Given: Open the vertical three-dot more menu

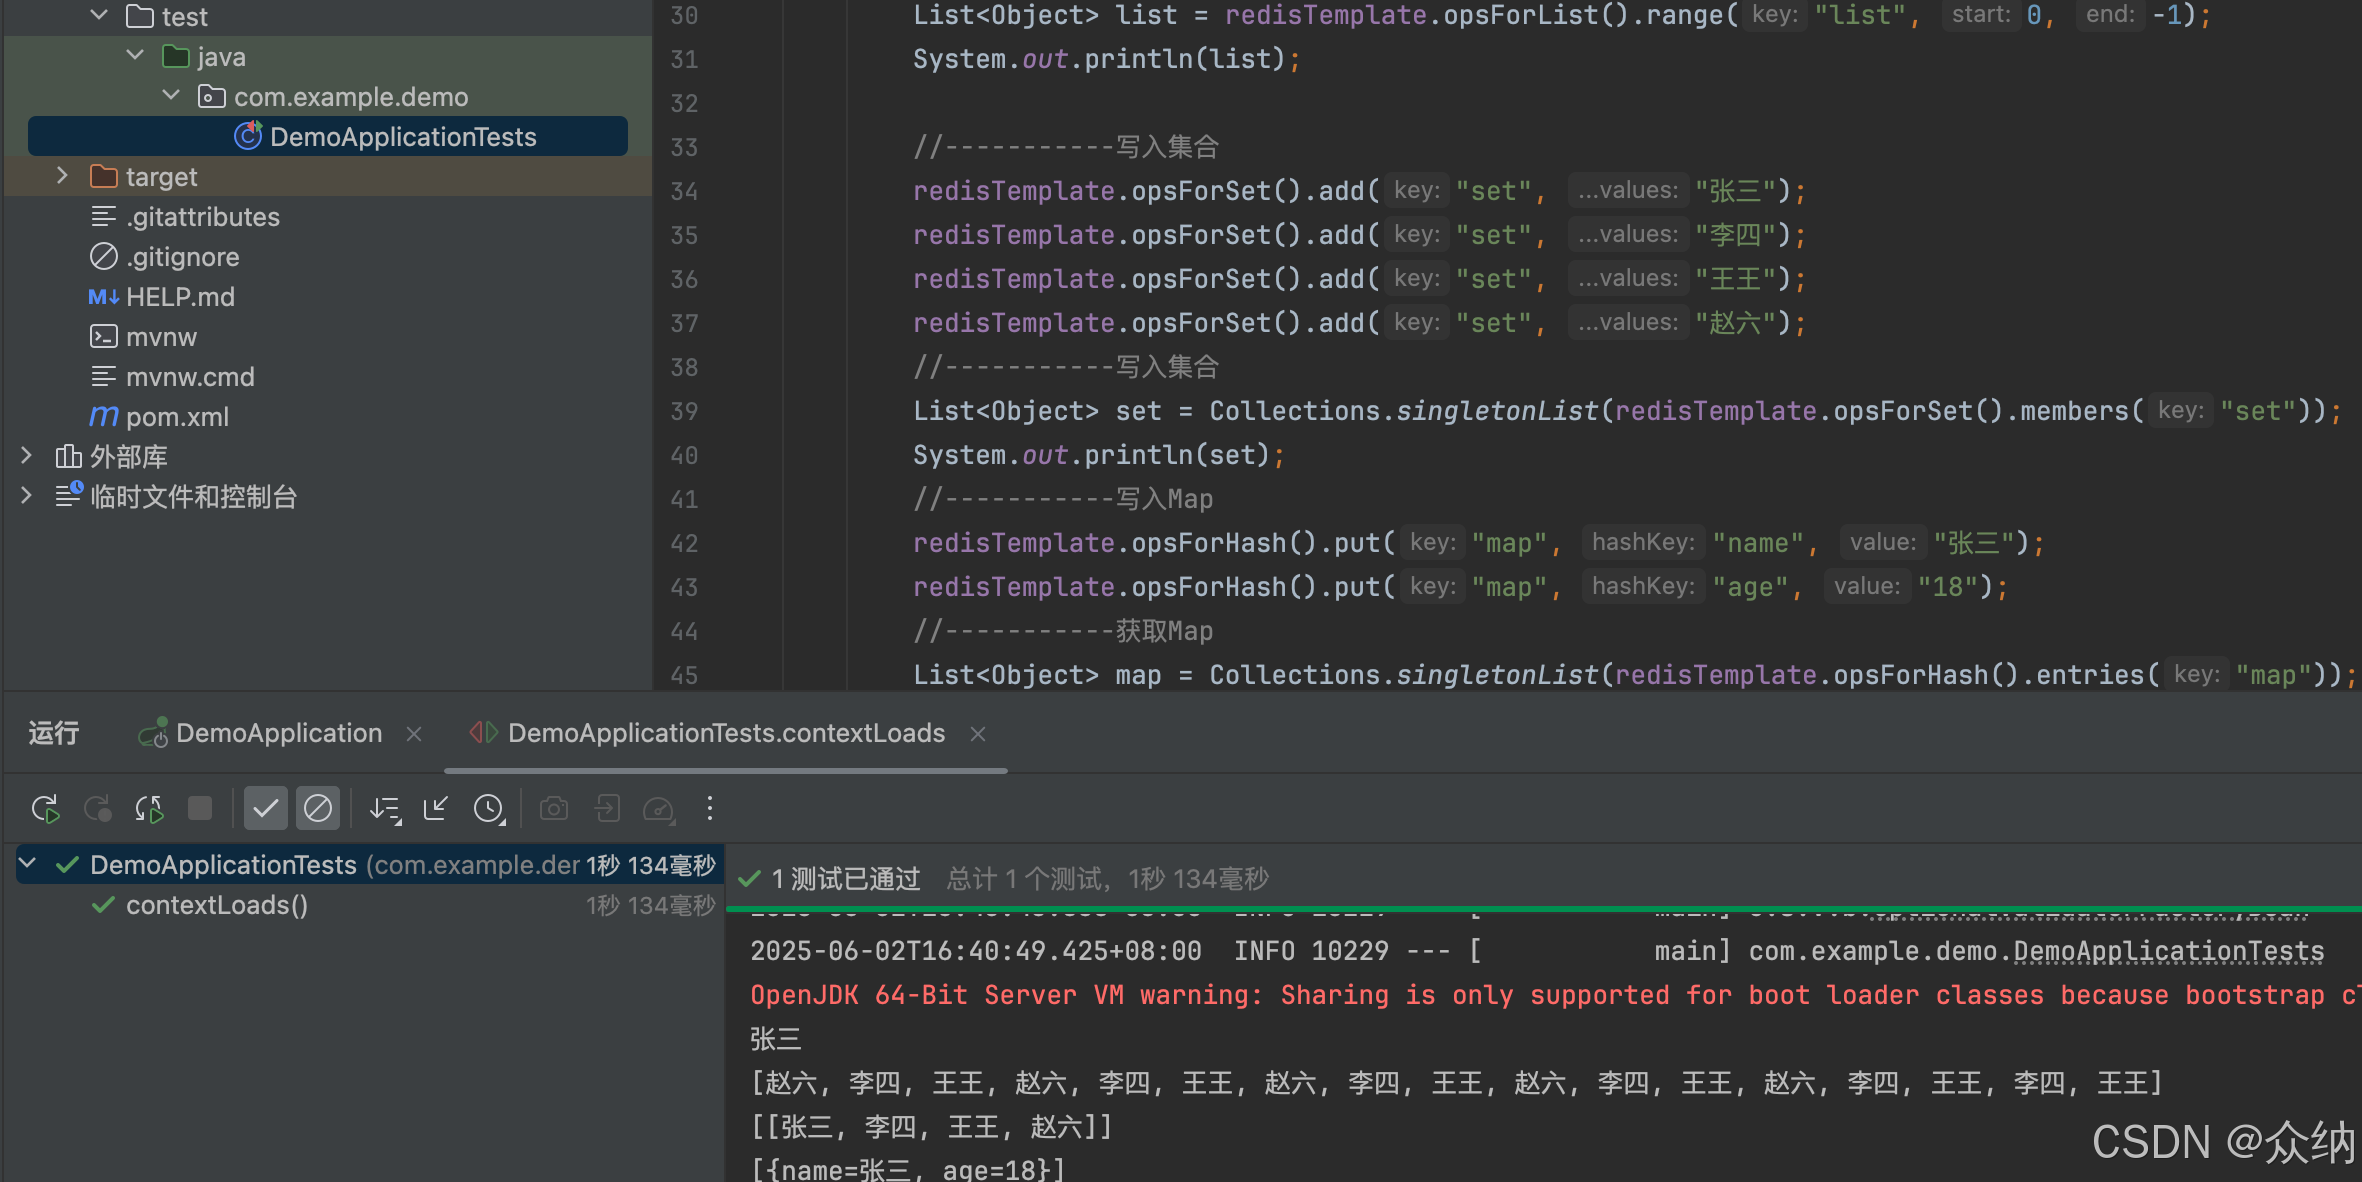Looking at the screenshot, I should click(710, 808).
